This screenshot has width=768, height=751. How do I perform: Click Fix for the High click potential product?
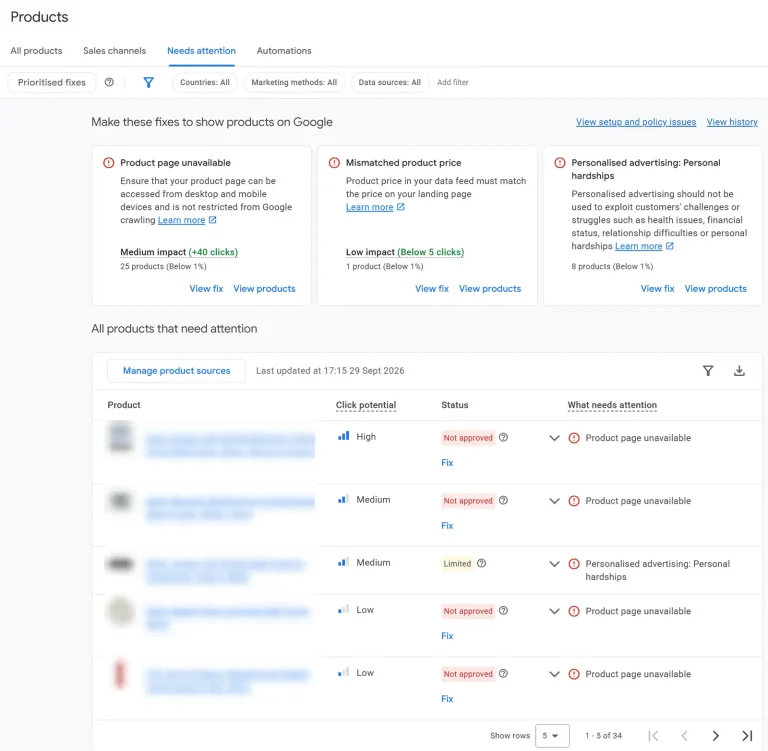pyautogui.click(x=447, y=462)
